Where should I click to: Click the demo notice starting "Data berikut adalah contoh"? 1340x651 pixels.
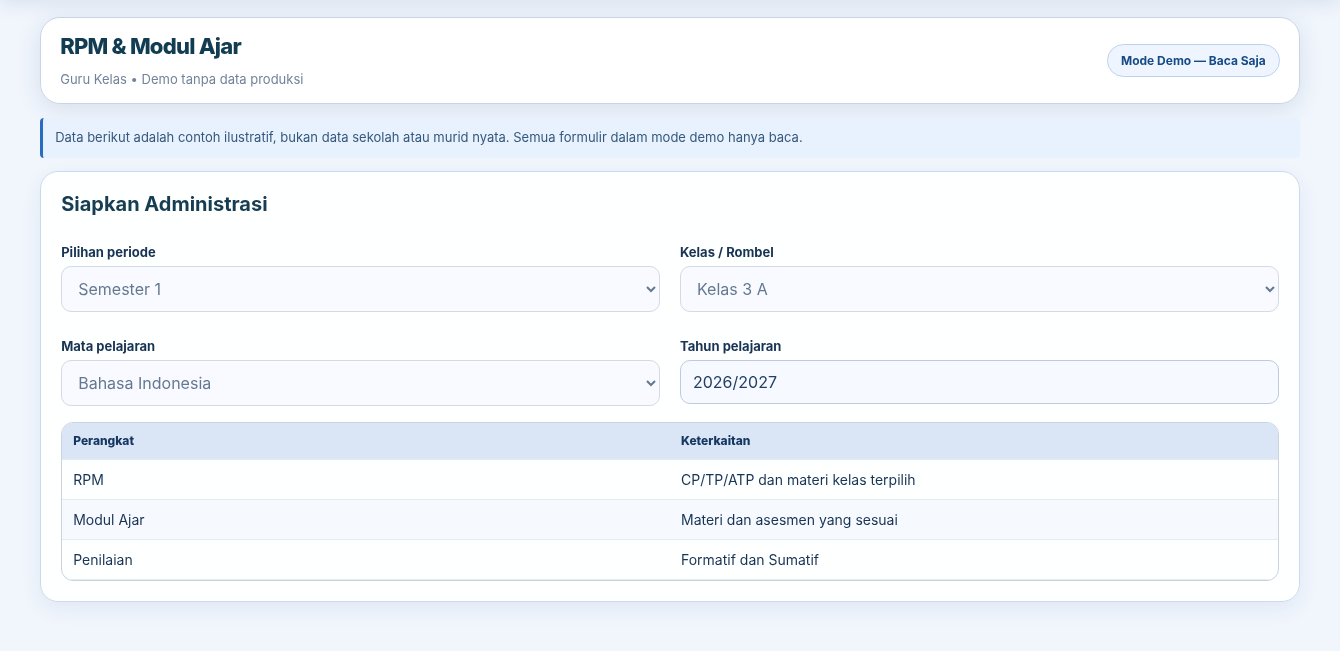(670, 137)
